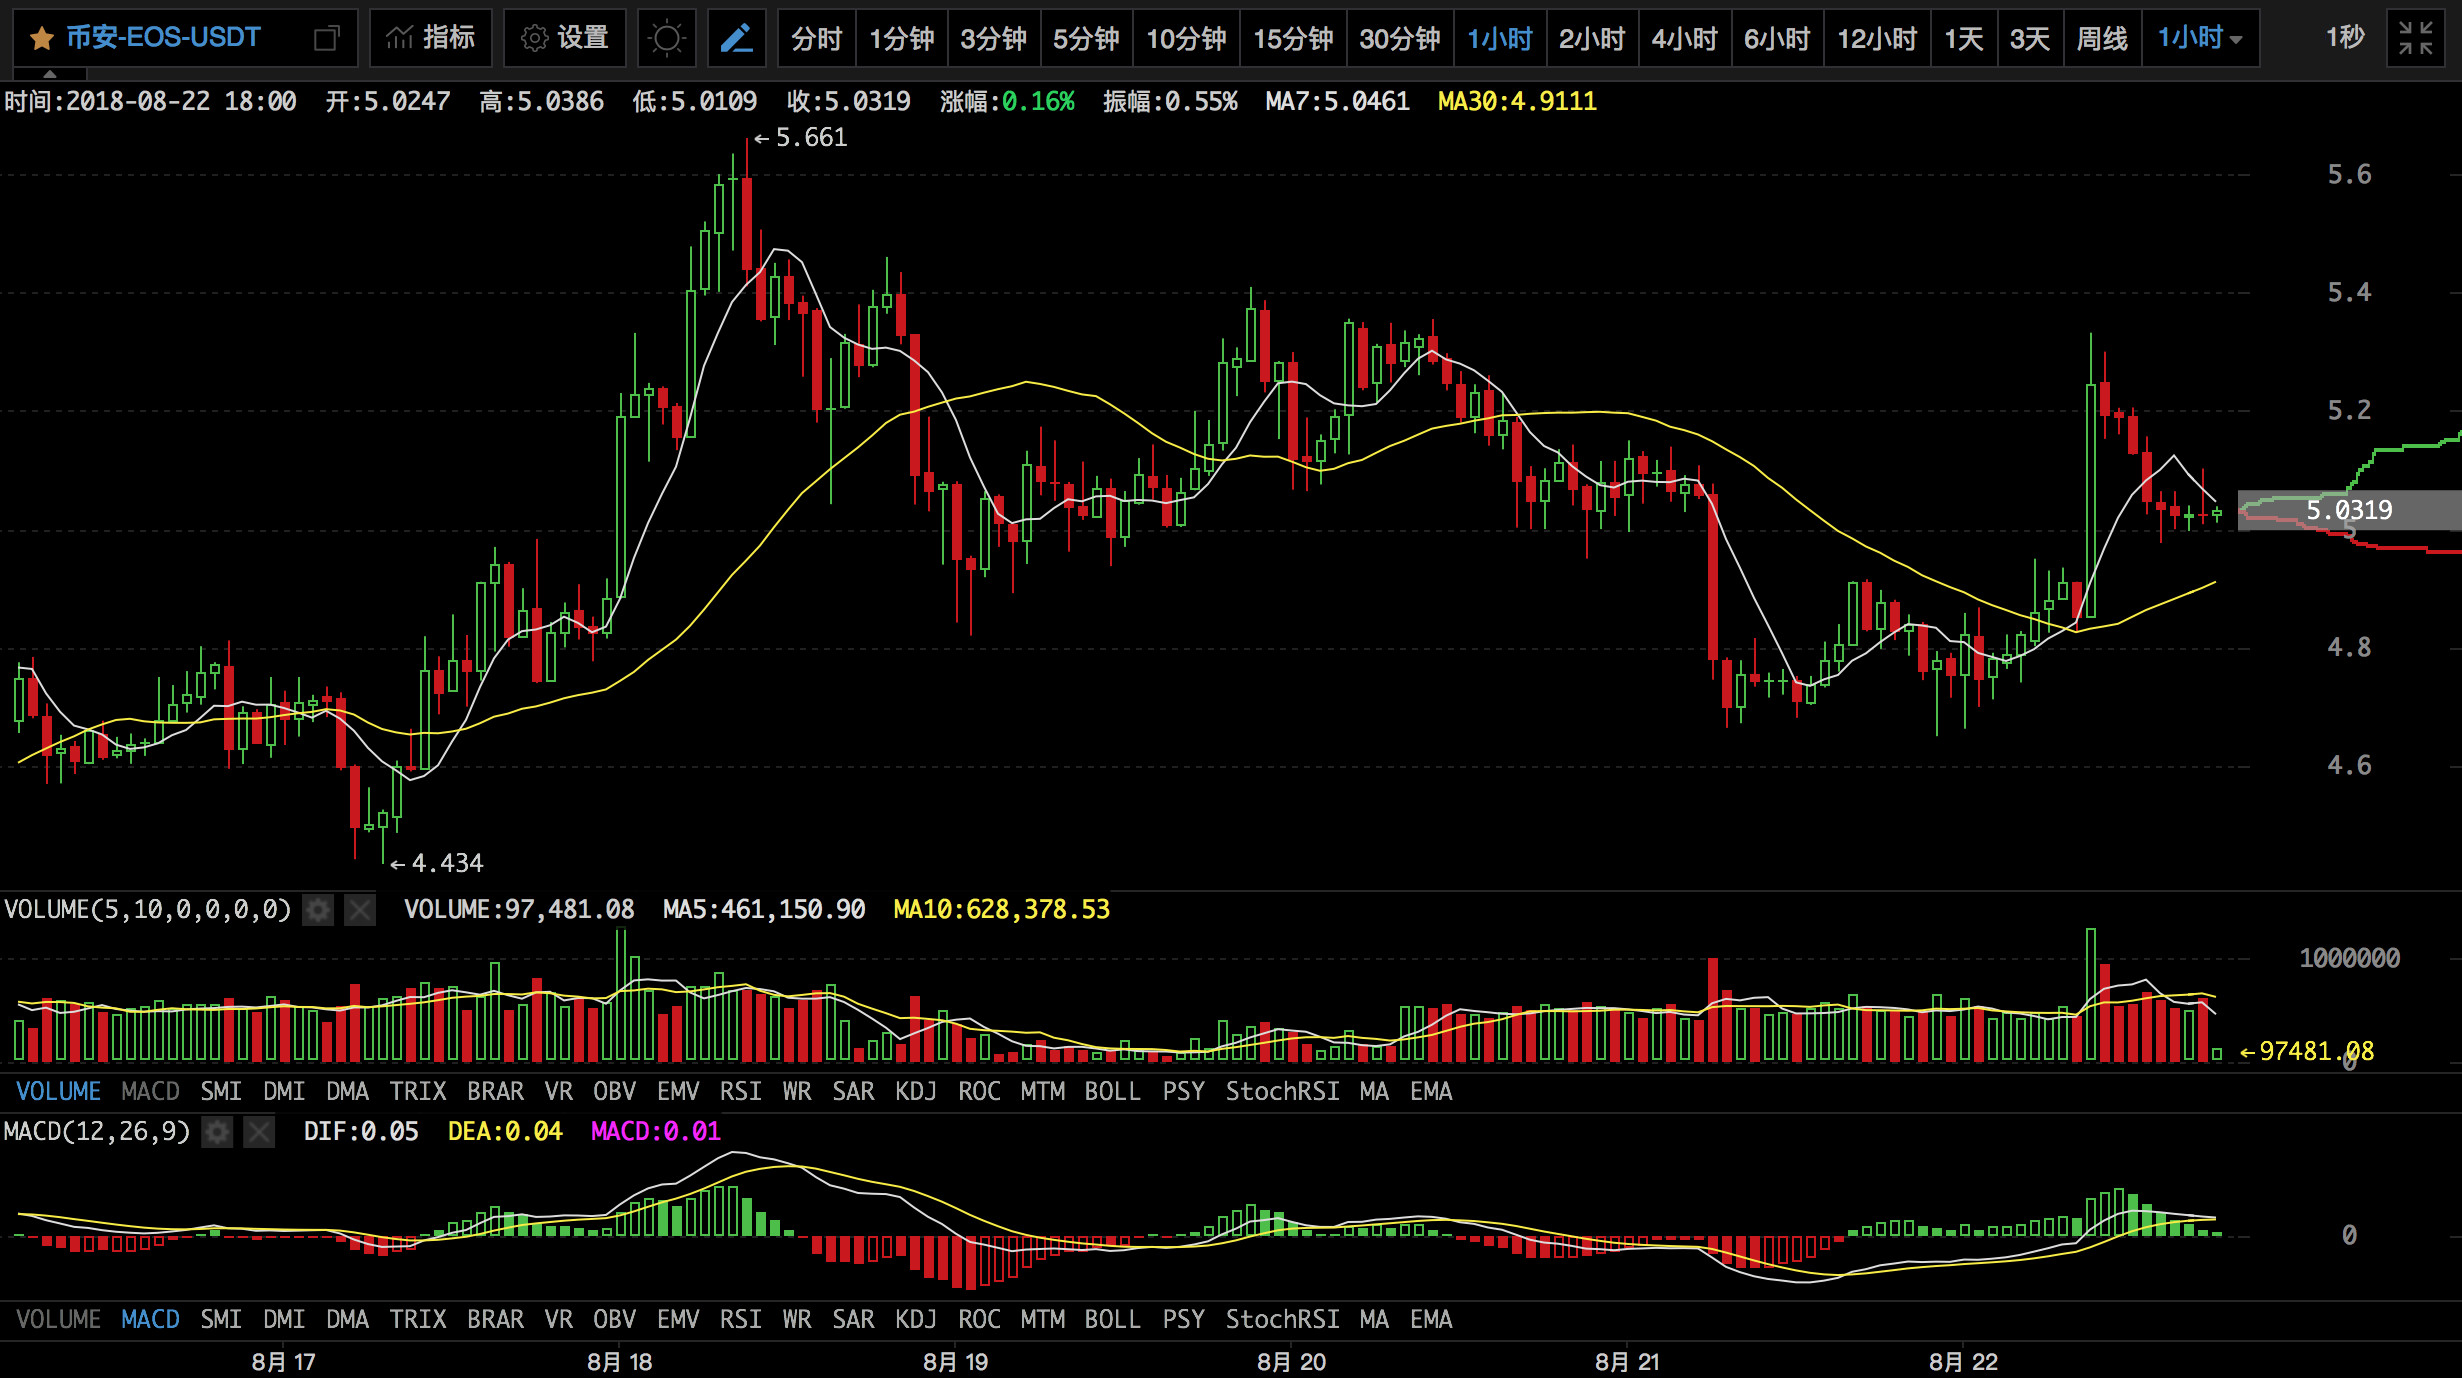The width and height of the screenshot is (2462, 1378).
Task: Click the current price label 5.0319
Action: coord(2349,510)
